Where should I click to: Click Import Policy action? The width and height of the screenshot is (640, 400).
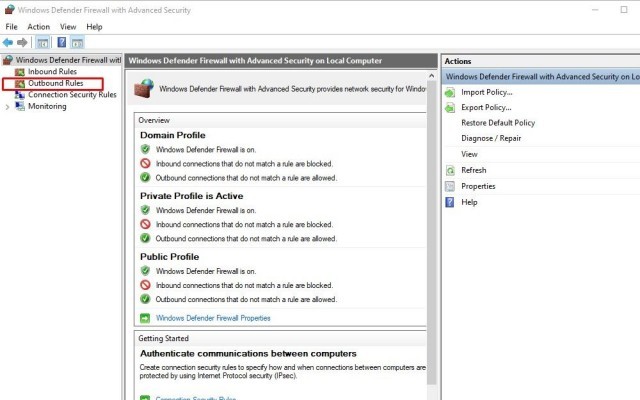tap(487, 92)
